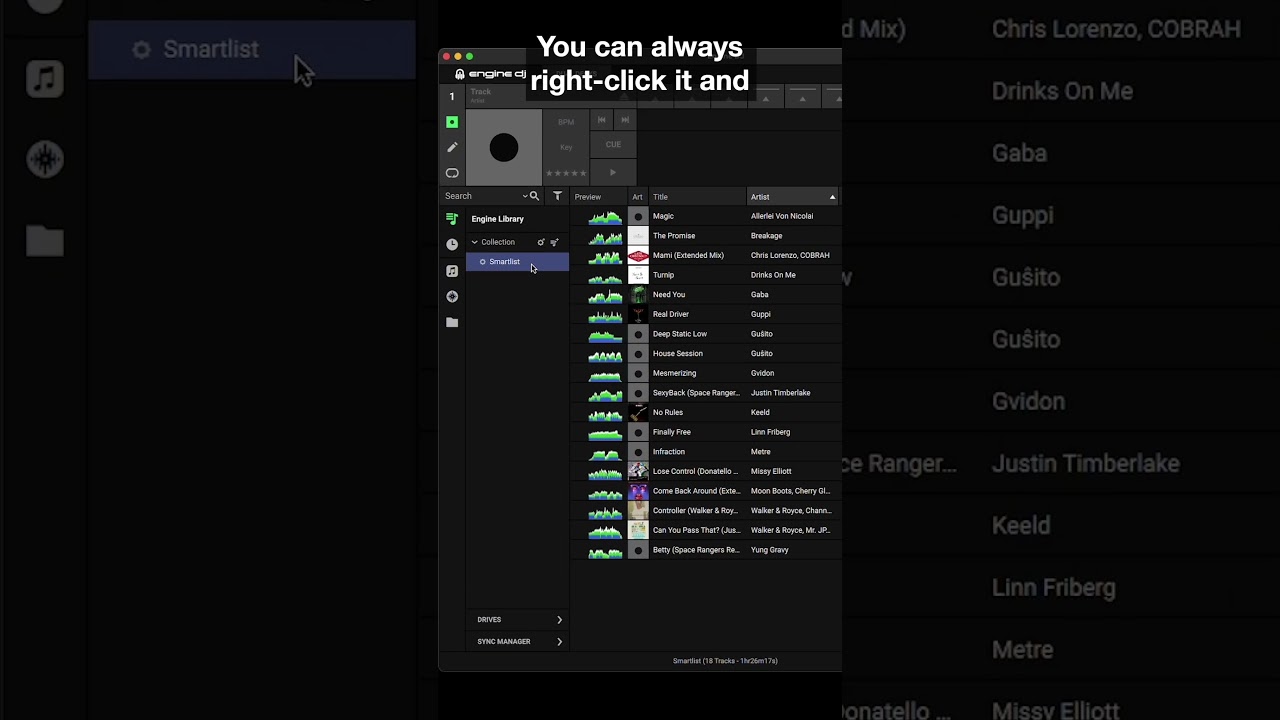Reverse sort on the Artist column header
The height and width of the screenshot is (720, 1280).
pyautogui.click(x=794, y=197)
